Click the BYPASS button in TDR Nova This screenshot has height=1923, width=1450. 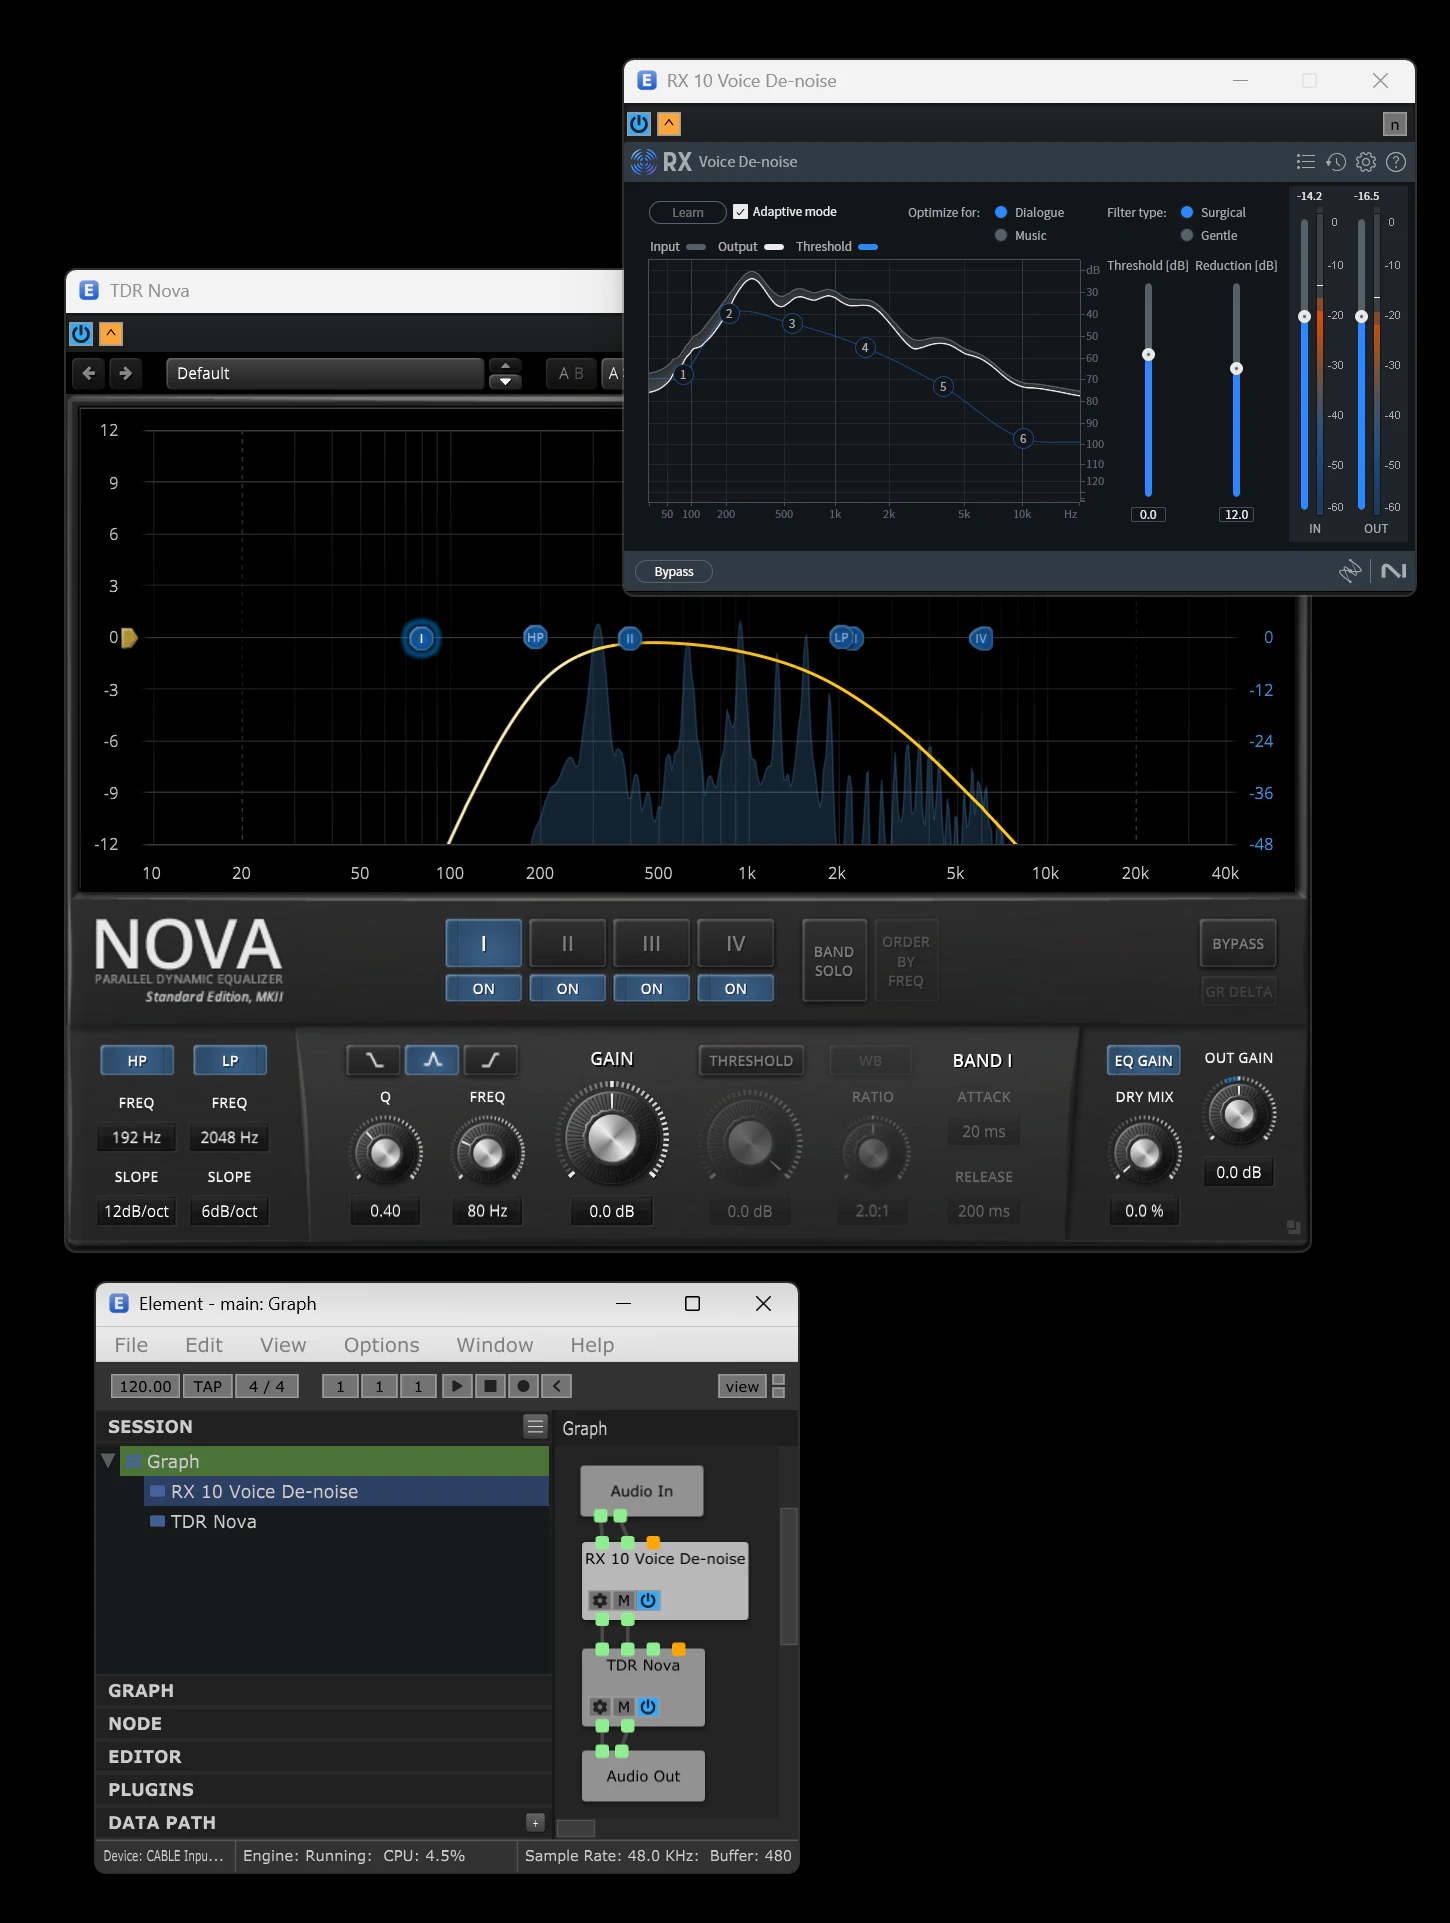click(x=1238, y=944)
